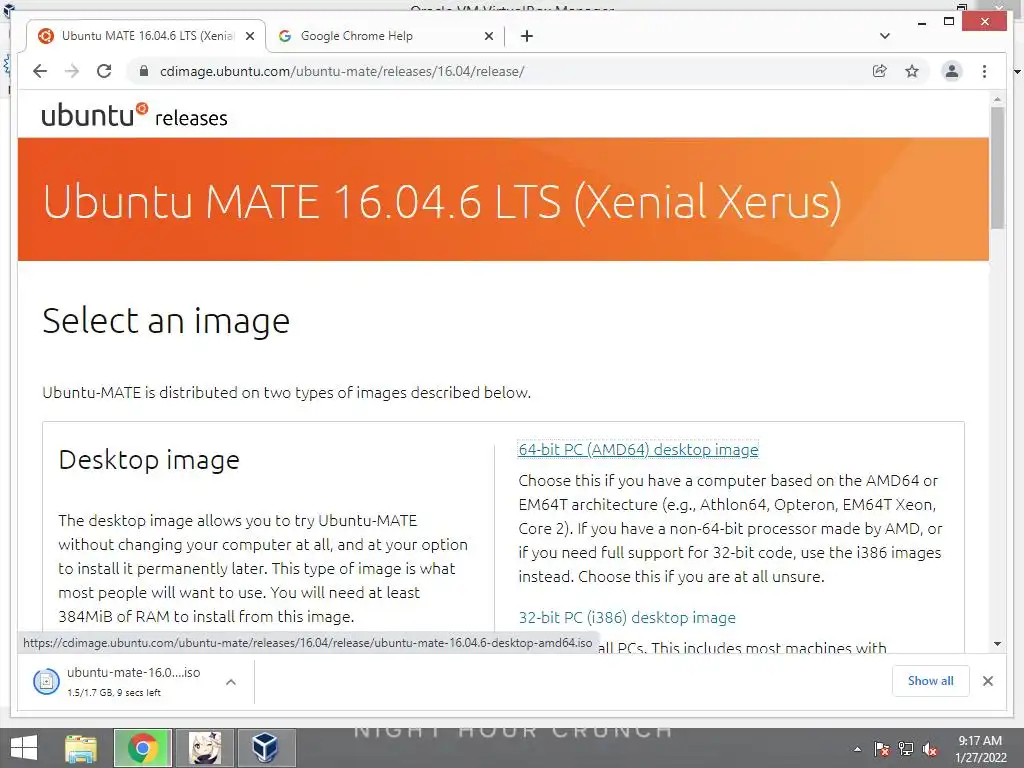1024x768 pixels.
Task: Click the muted volume tray icon
Action: [x=930, y=749]
